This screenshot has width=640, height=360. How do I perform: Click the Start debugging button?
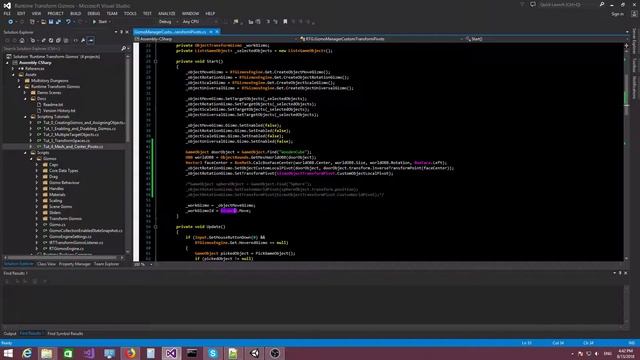[x=100, y=22]
